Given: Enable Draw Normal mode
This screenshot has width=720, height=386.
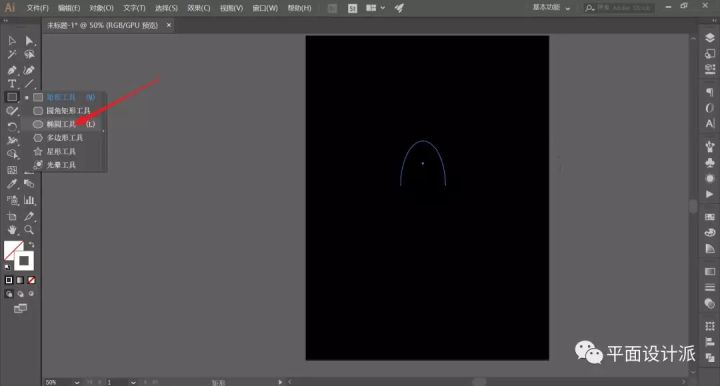Looking at the screenshot, I should click(x=9, y=294).
